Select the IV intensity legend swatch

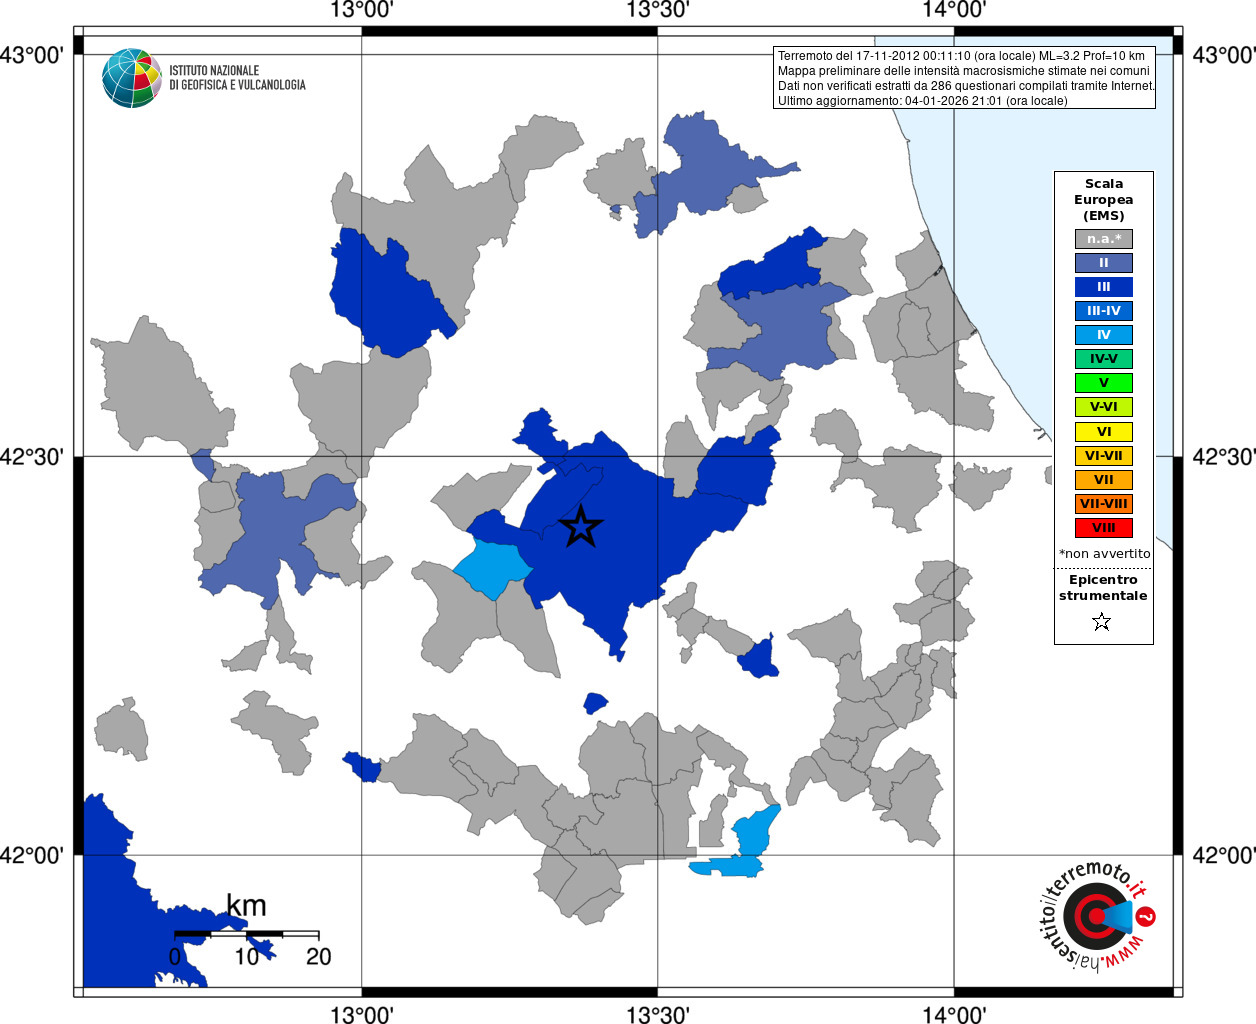tap(1104, 335)
